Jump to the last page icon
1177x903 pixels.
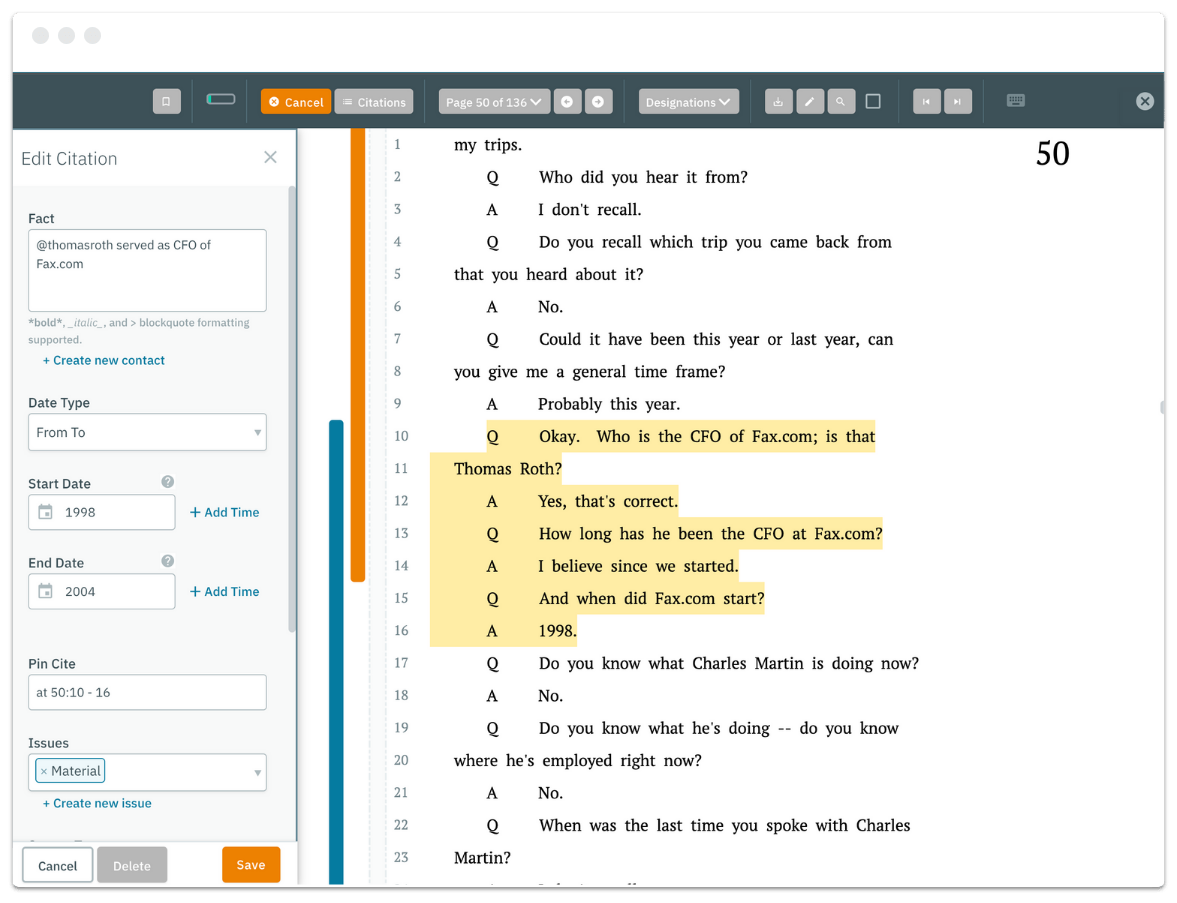(x=957, y=101)
